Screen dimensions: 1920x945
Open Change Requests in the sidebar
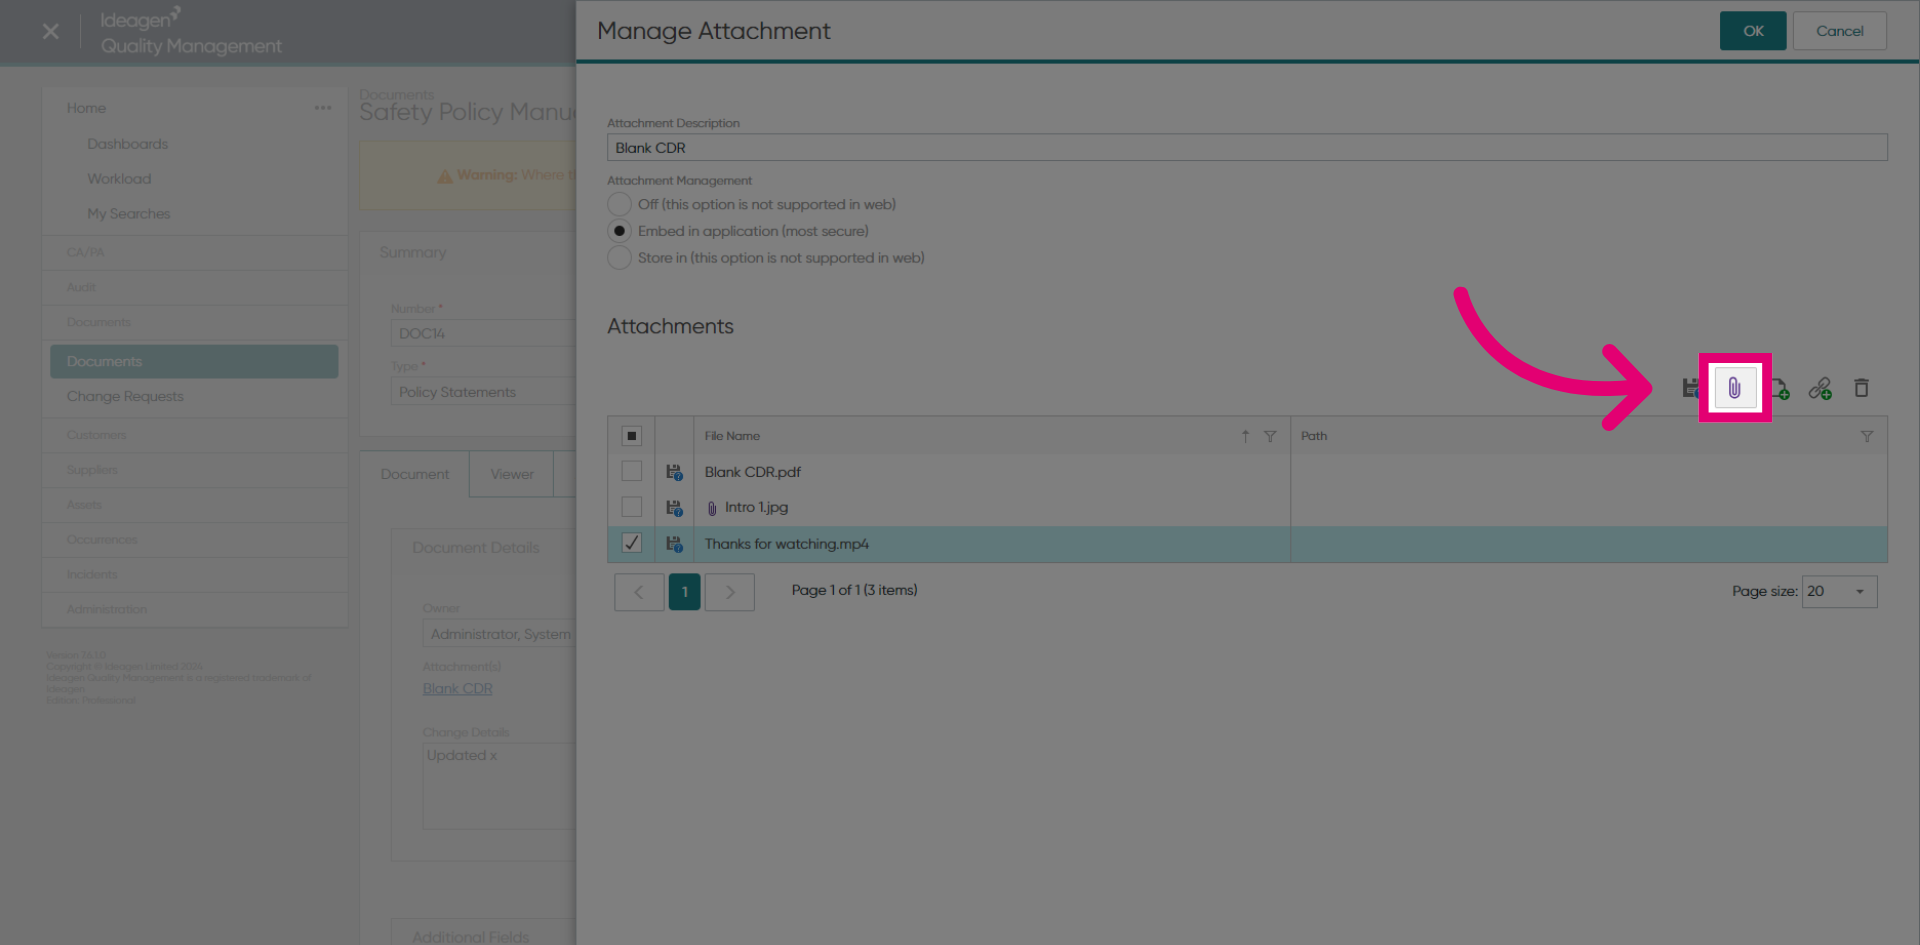click(125, 397)
